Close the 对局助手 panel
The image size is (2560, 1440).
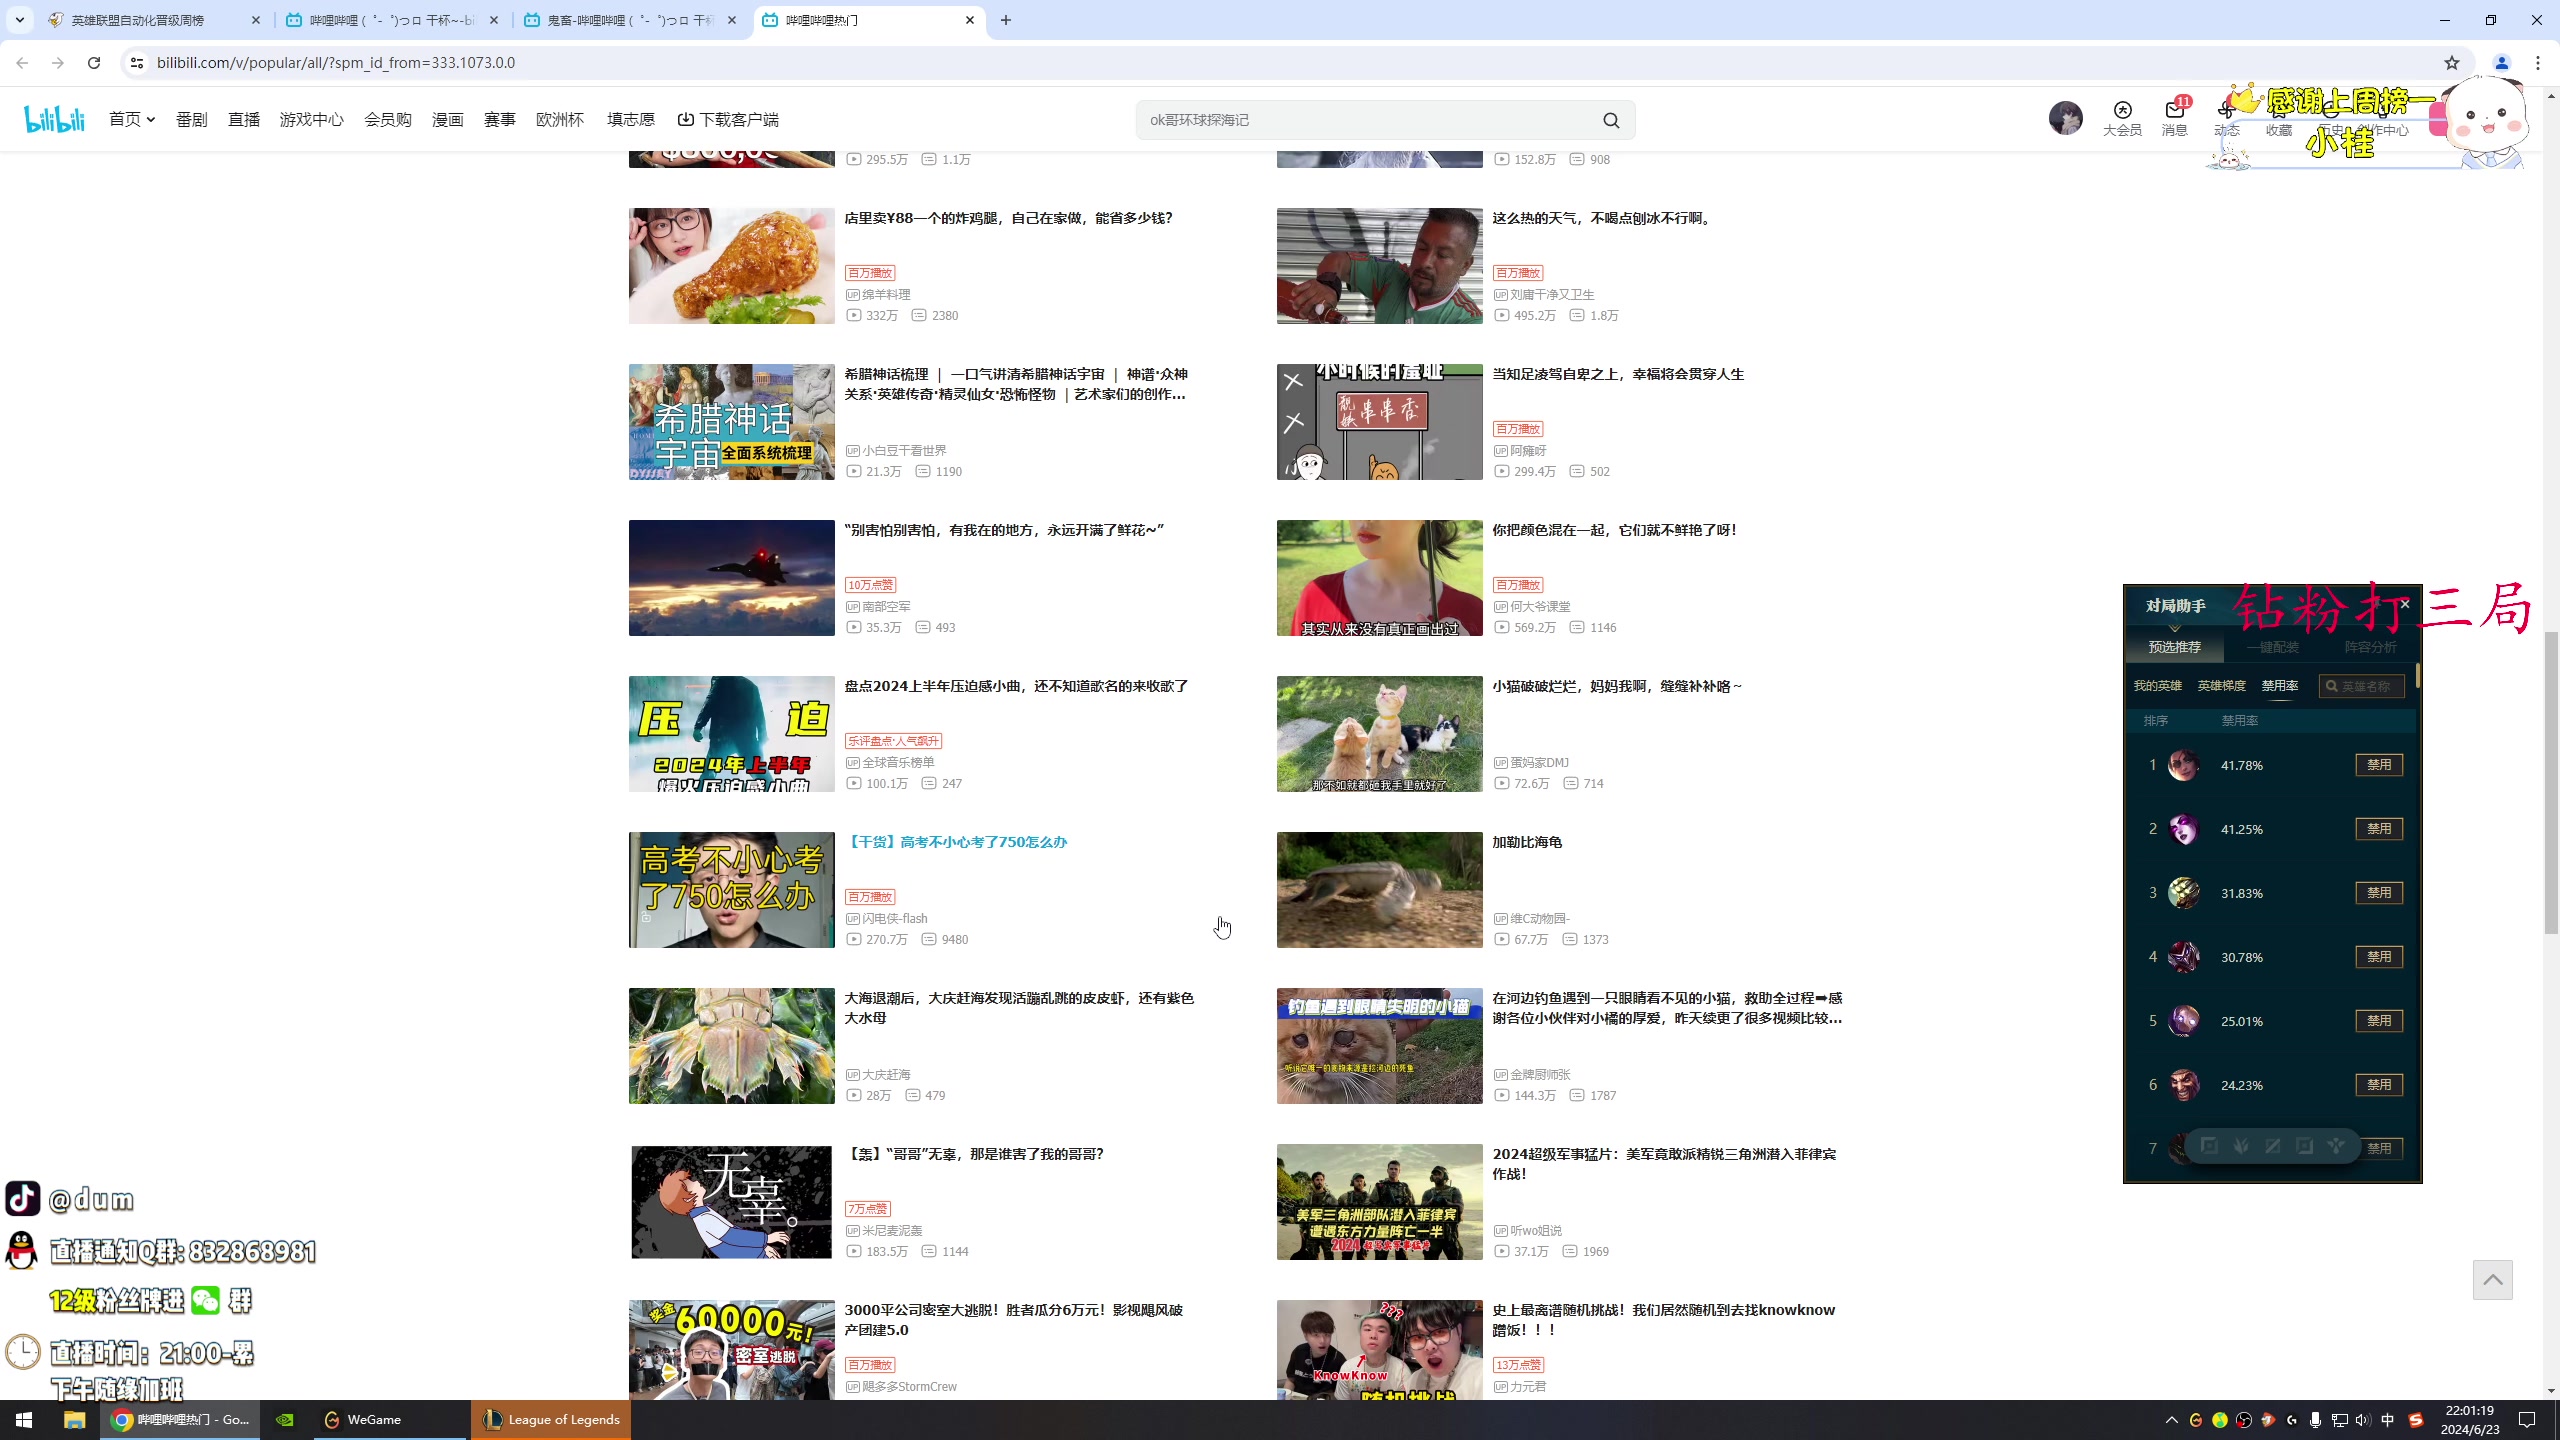(x=2405, y=604)
